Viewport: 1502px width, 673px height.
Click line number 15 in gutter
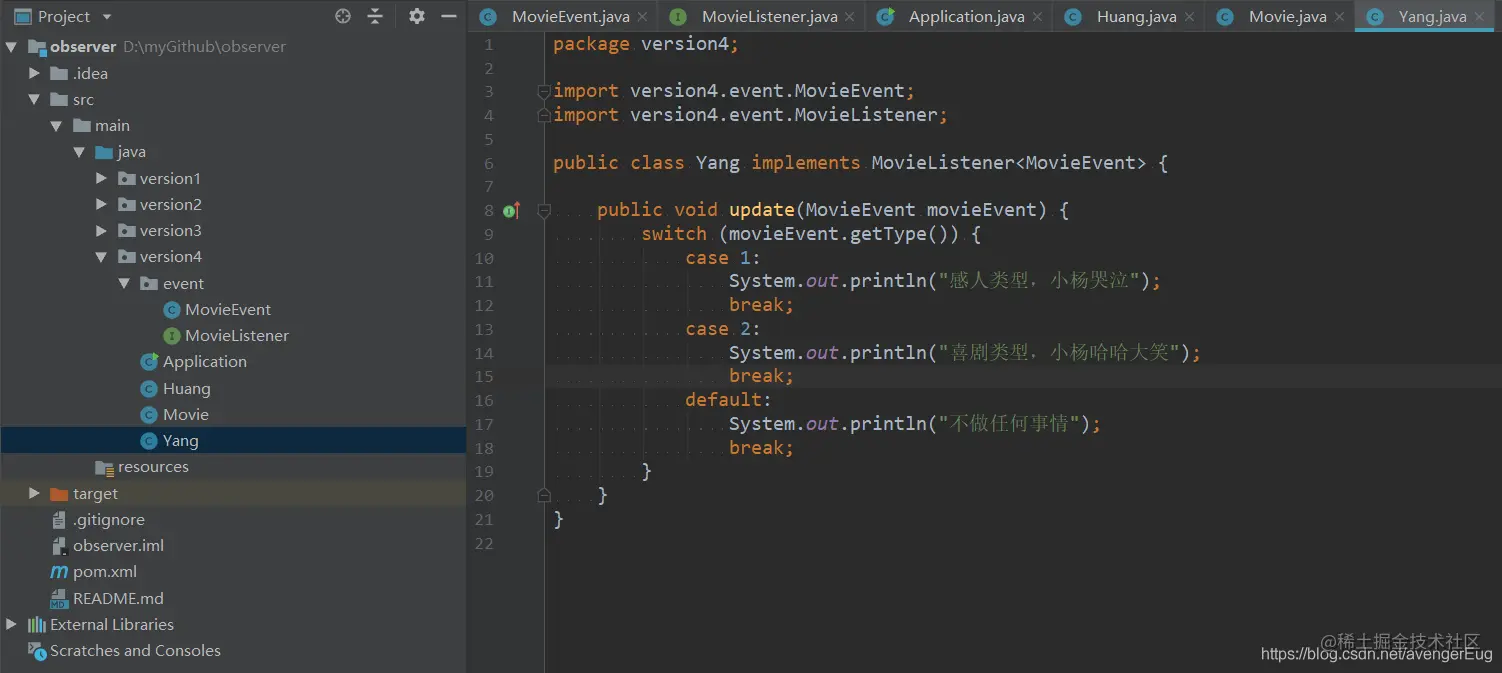click(485, 376)
